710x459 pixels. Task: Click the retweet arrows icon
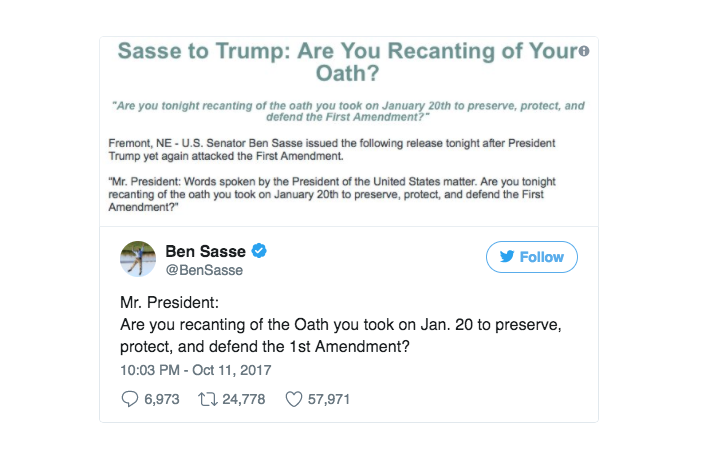tap(208, 399)
